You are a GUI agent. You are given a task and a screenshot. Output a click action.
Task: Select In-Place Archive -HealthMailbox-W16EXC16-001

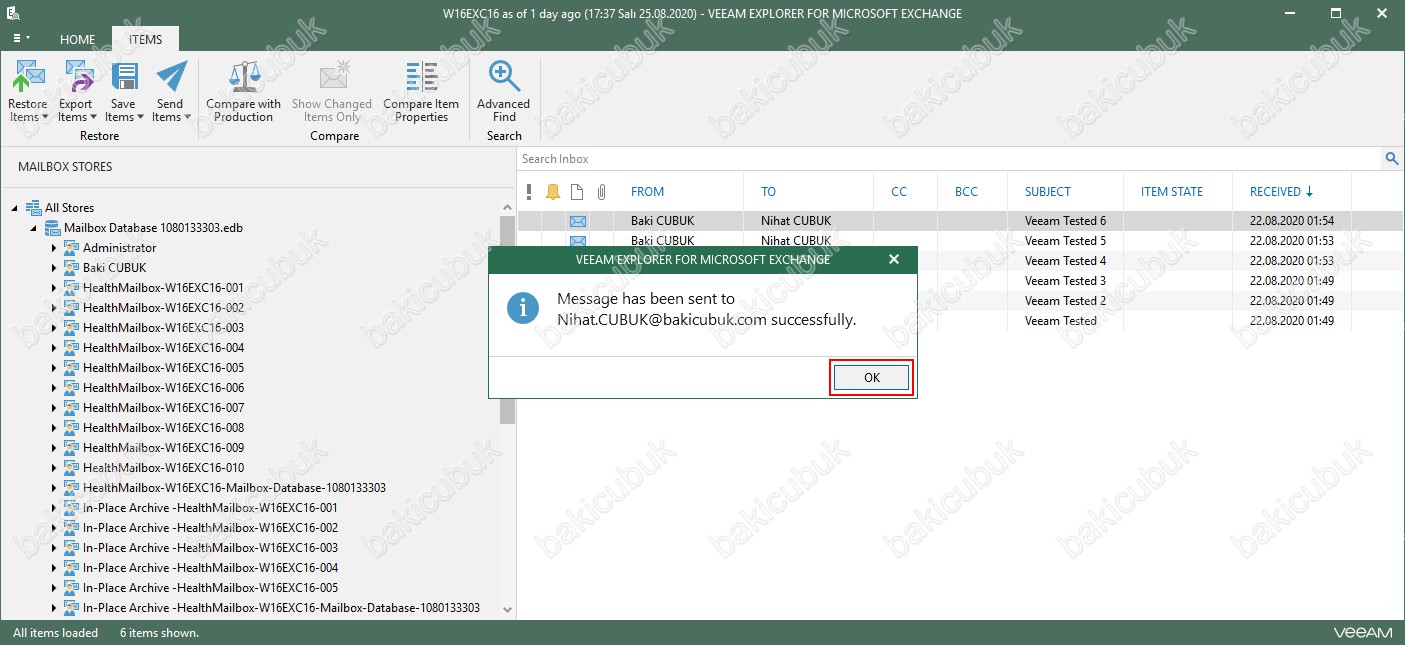pos(210,508)
